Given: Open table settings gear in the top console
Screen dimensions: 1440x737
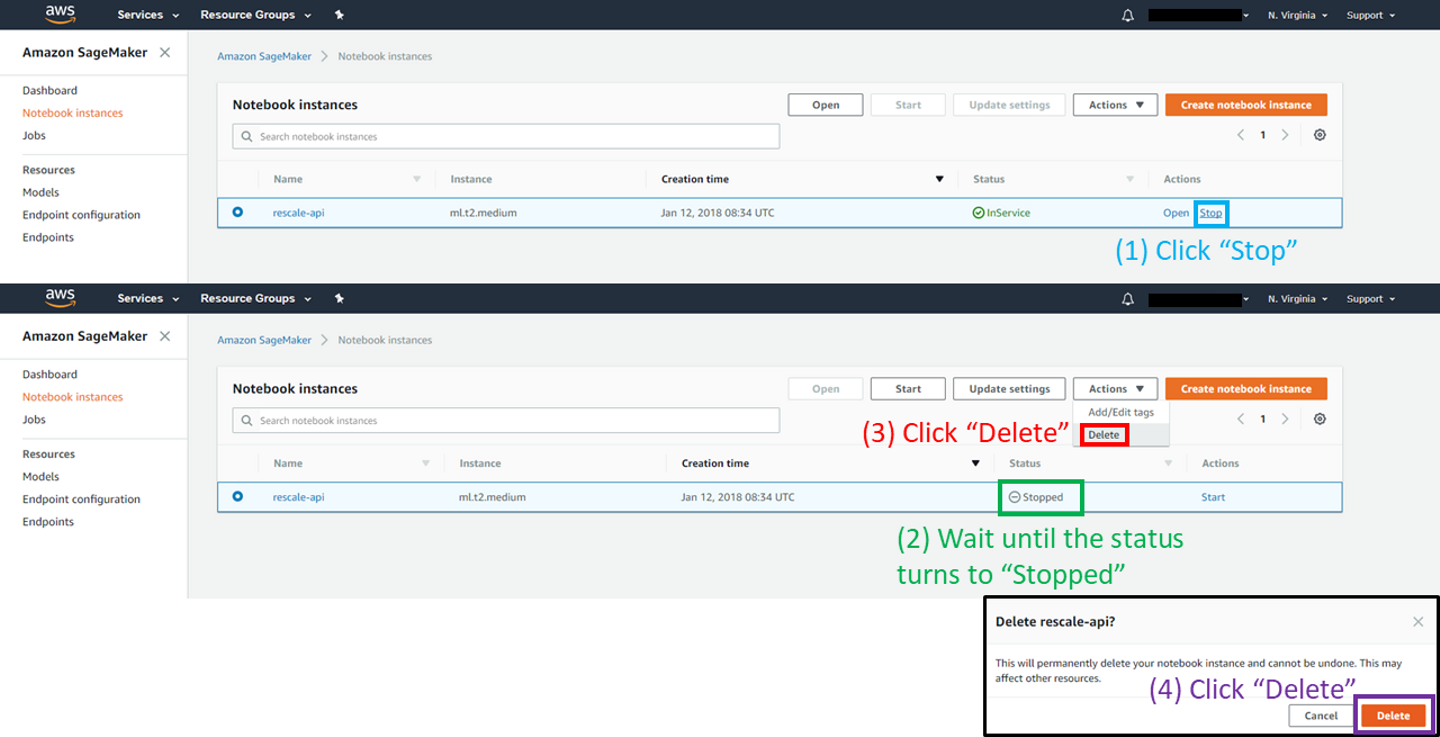Looking at the screenshot, I should click(1320, 135).
